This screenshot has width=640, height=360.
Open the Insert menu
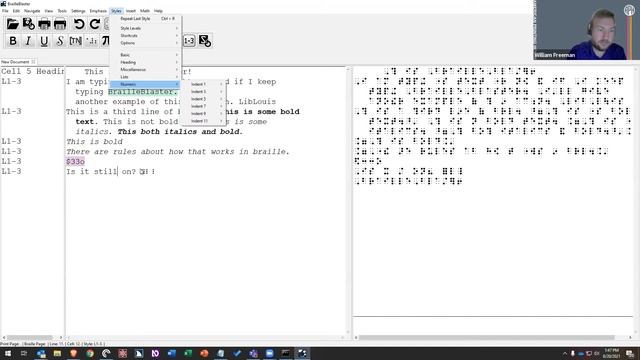tap(131, 11)
